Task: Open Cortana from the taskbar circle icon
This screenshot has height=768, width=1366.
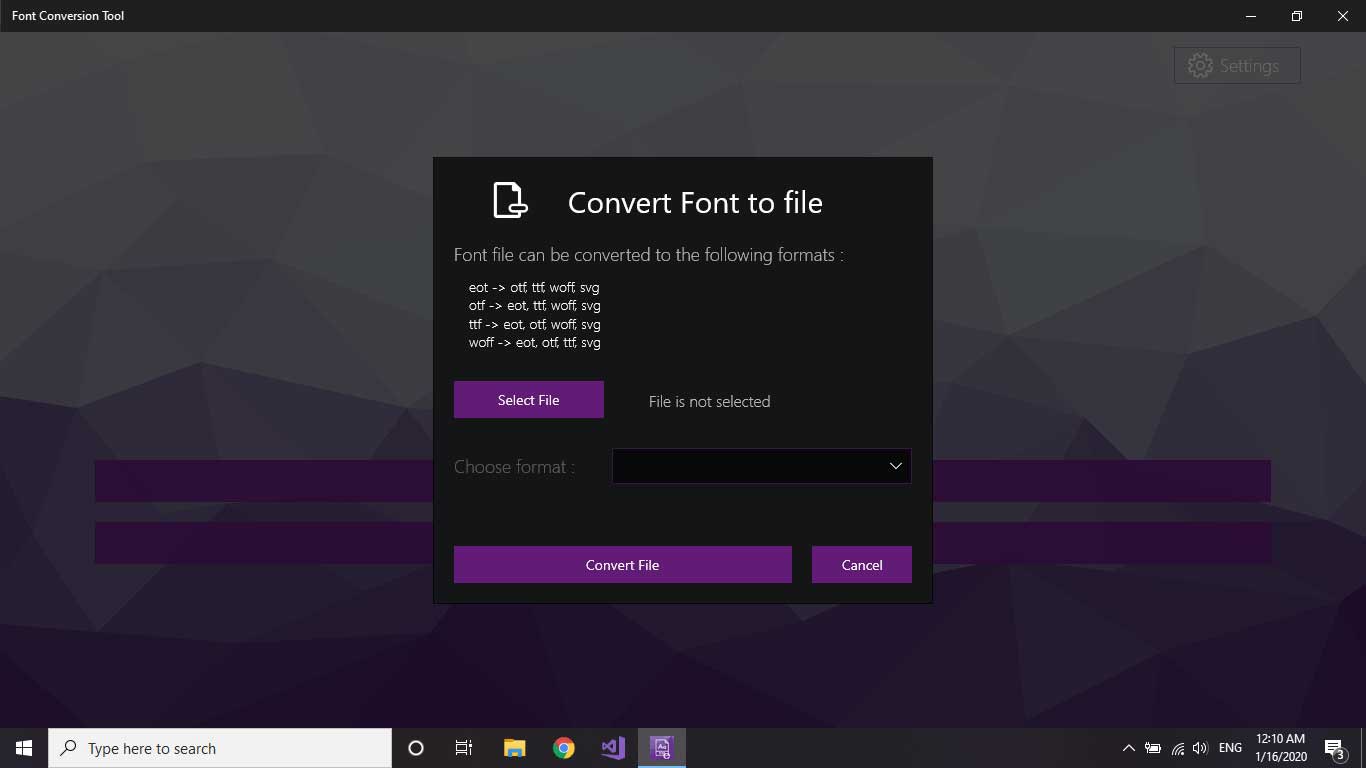Action: pyautogui.click(x=416, y=748)
